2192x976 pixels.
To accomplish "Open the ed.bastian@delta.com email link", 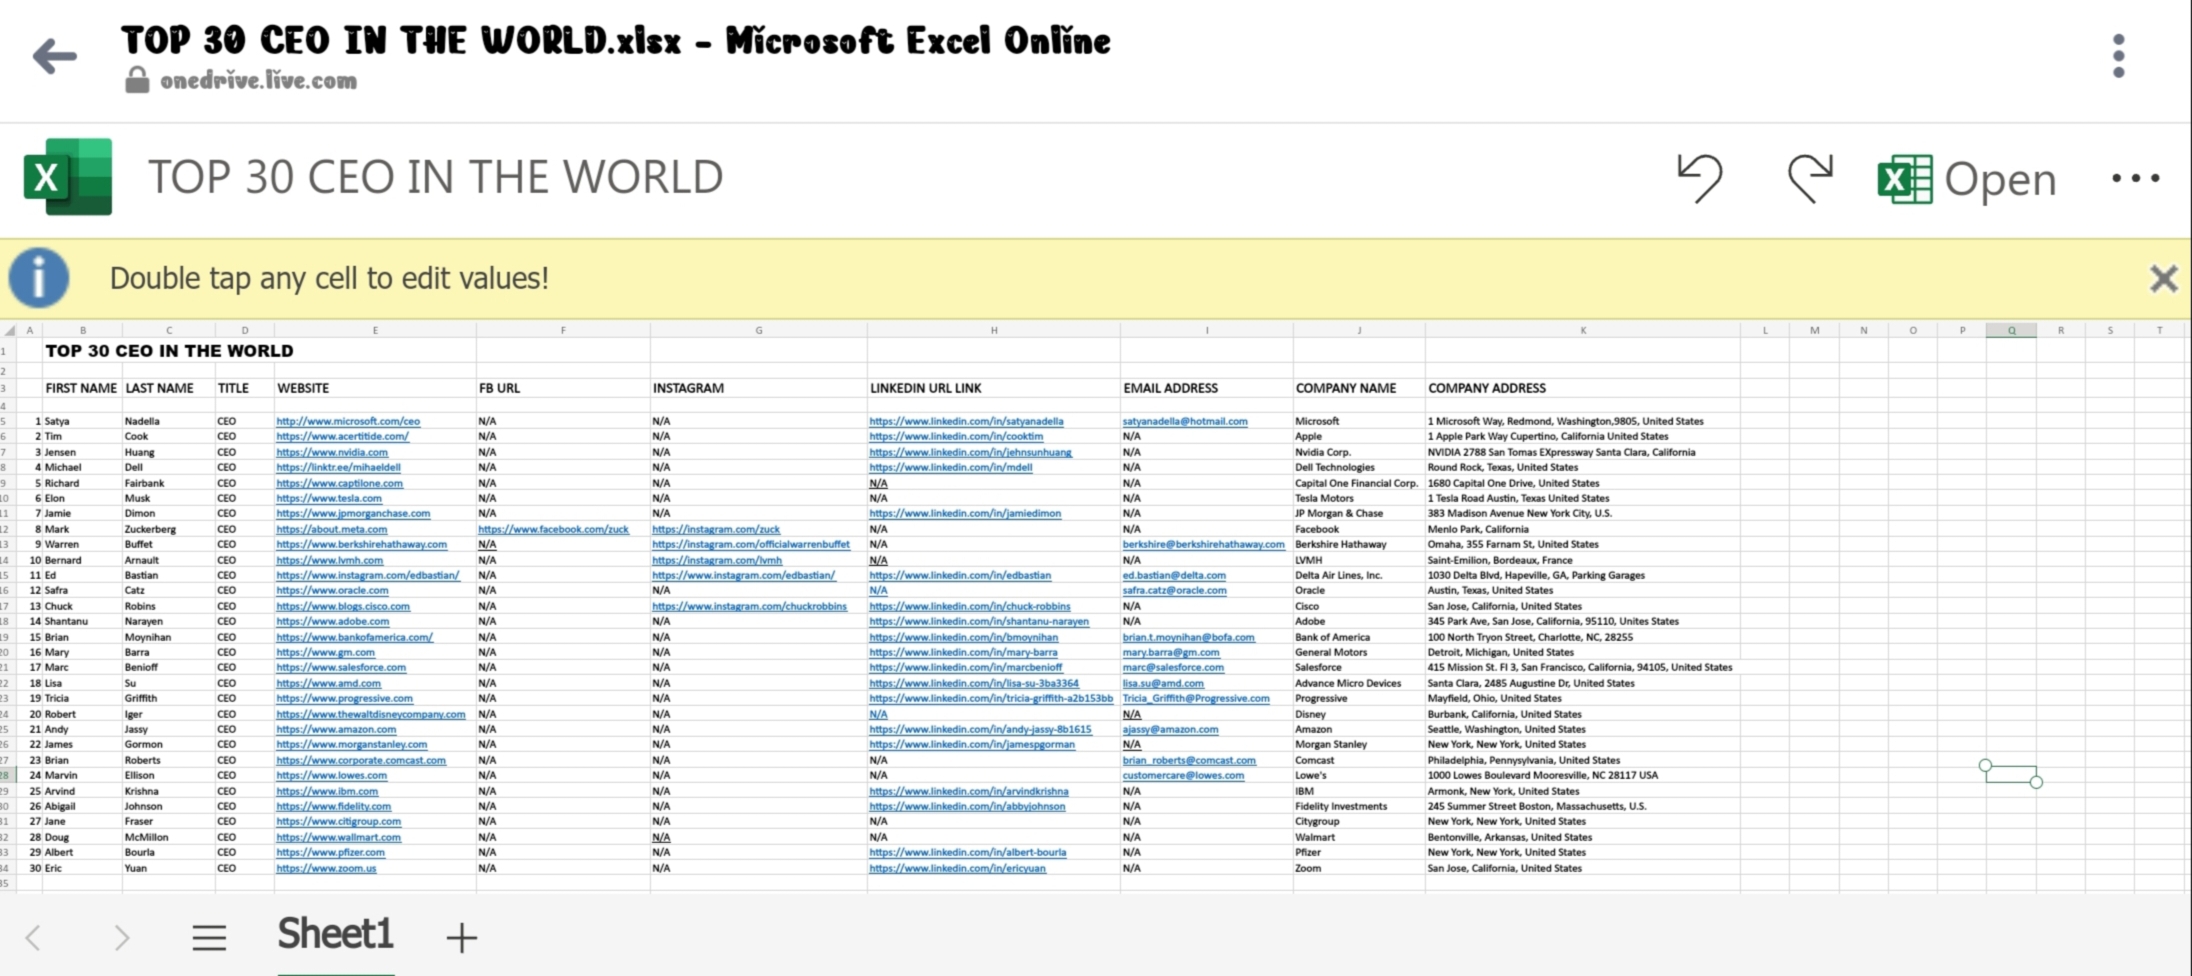I will (x=1174, y=575).
